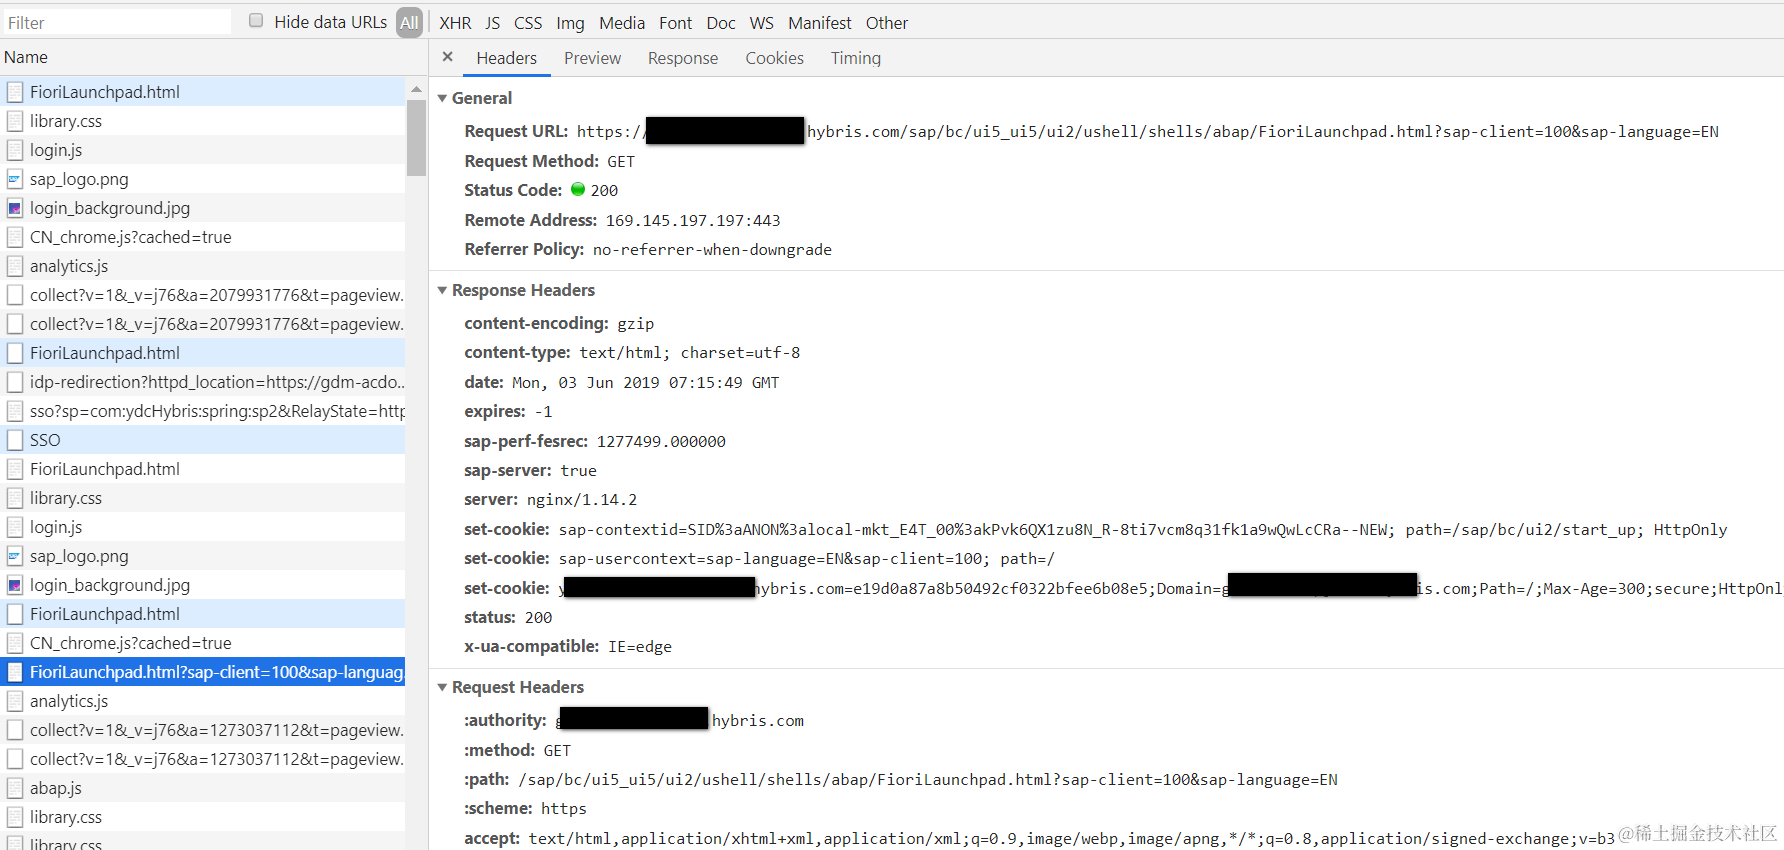Filter requests by Manifest
Image resolution: width=1784 pixels, height=850 pixels.
(x=820, y=23)
